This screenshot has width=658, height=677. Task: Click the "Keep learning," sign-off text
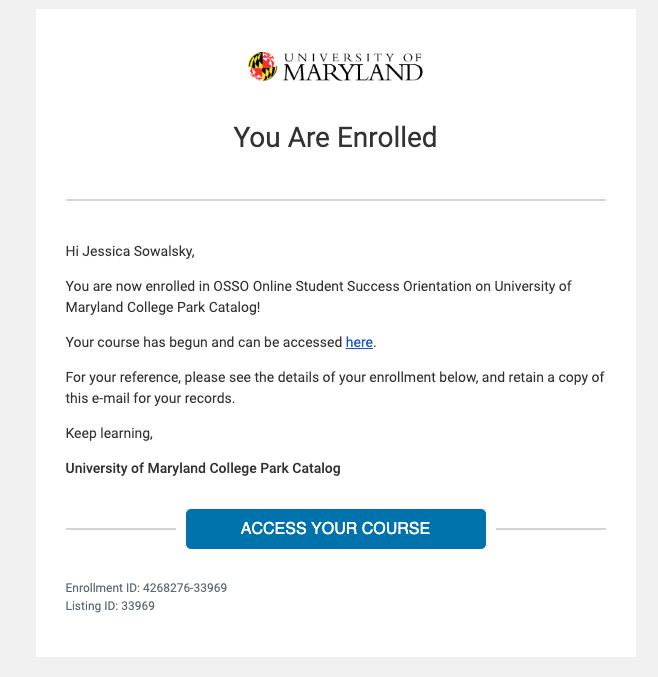109,433
